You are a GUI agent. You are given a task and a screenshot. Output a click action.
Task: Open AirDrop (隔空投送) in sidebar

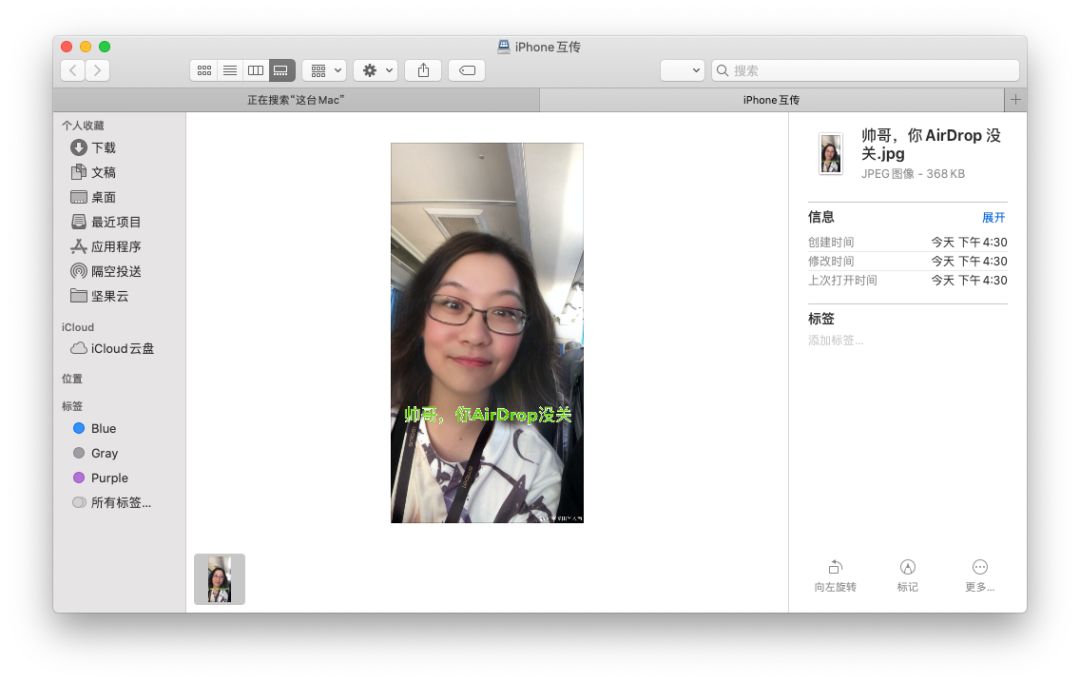107,271
